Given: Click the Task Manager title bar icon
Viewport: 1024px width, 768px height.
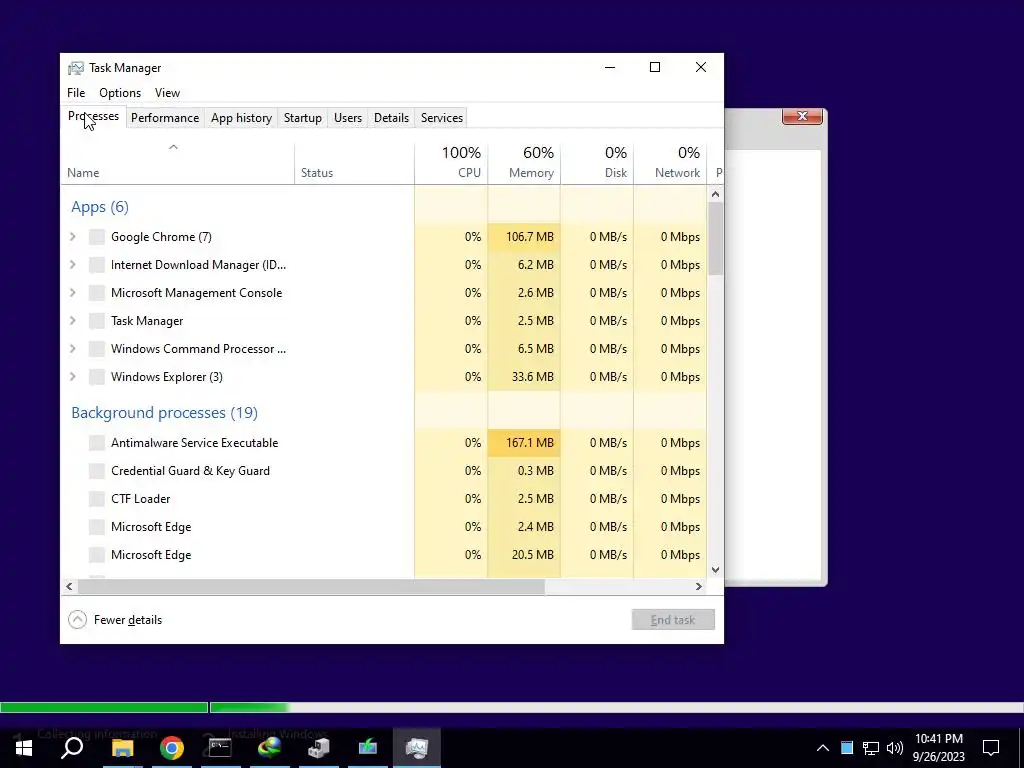Looking at the screenshot, I should tap(76, 68).
